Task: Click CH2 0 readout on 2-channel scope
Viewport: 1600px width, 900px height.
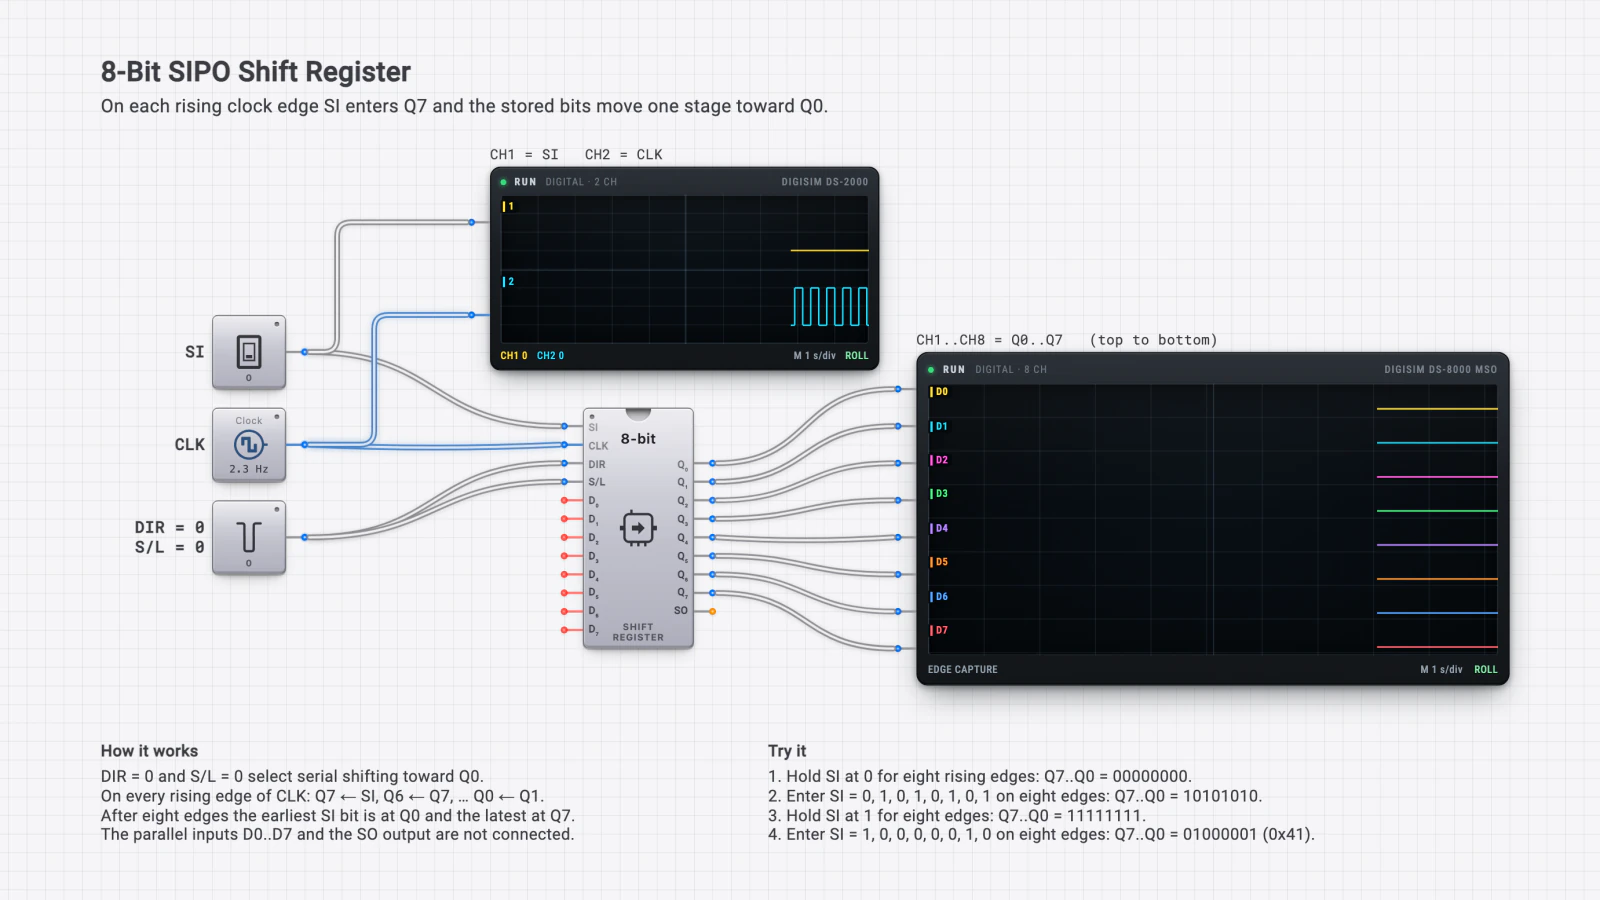Action: point(550,356)
